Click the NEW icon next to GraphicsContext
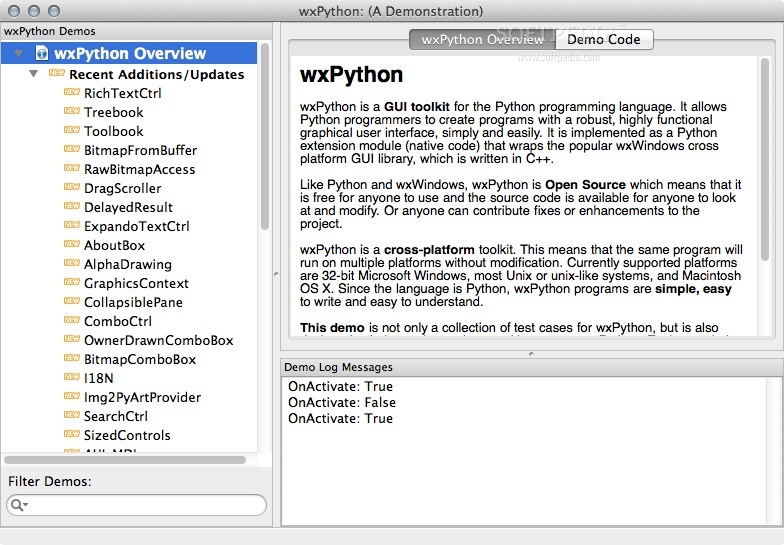This screenshot has height=545, width=784. 72,282
